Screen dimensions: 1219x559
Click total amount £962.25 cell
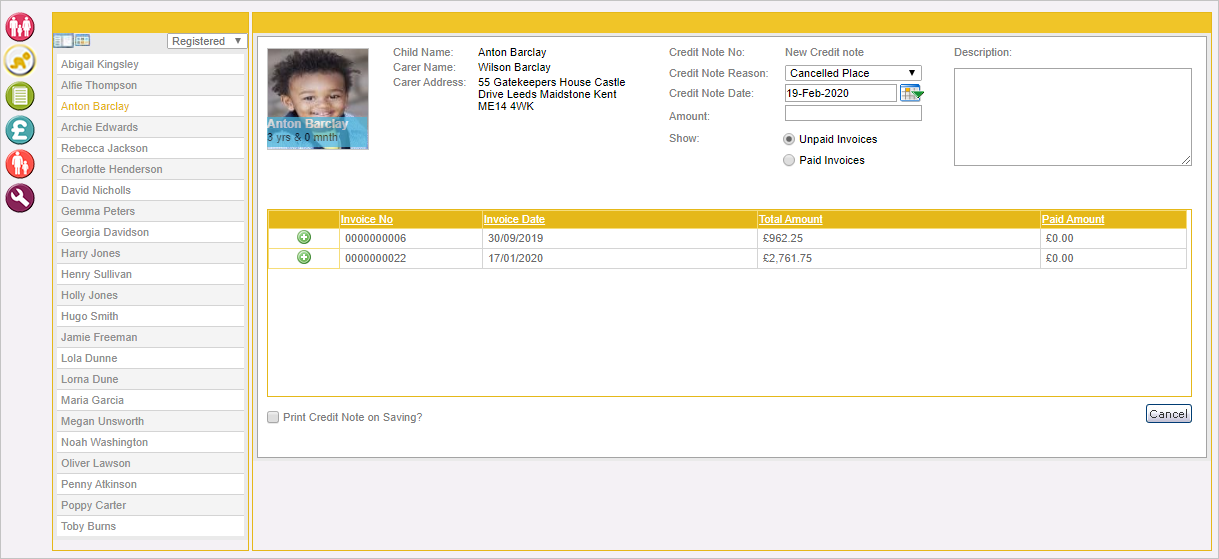tap(898, 238)
